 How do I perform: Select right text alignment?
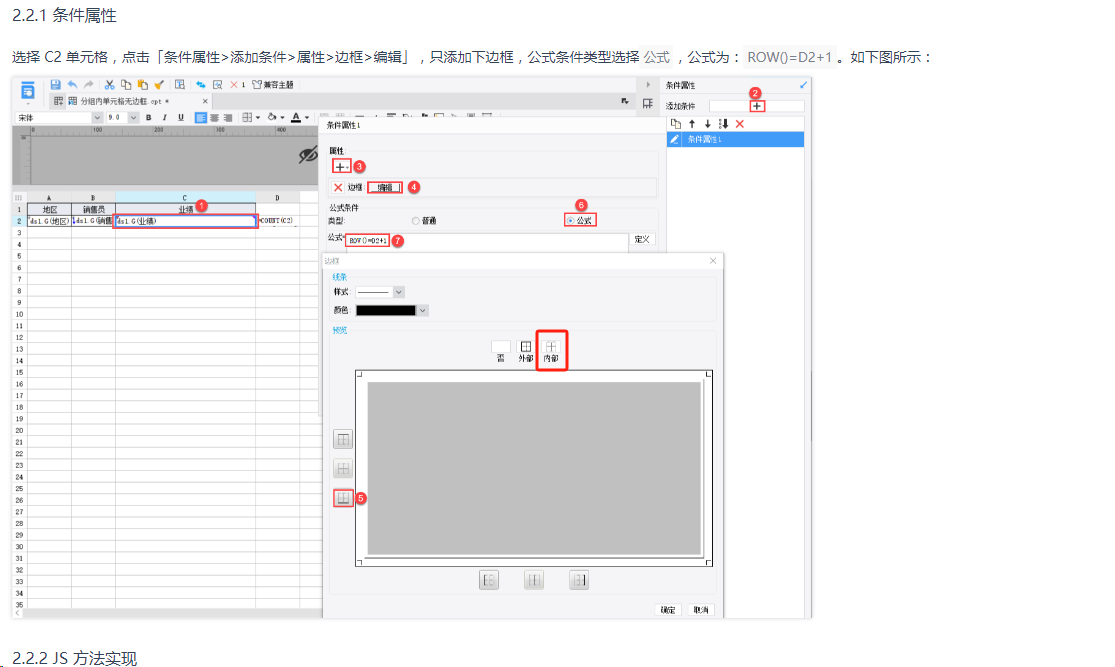[x=228, y=117]
